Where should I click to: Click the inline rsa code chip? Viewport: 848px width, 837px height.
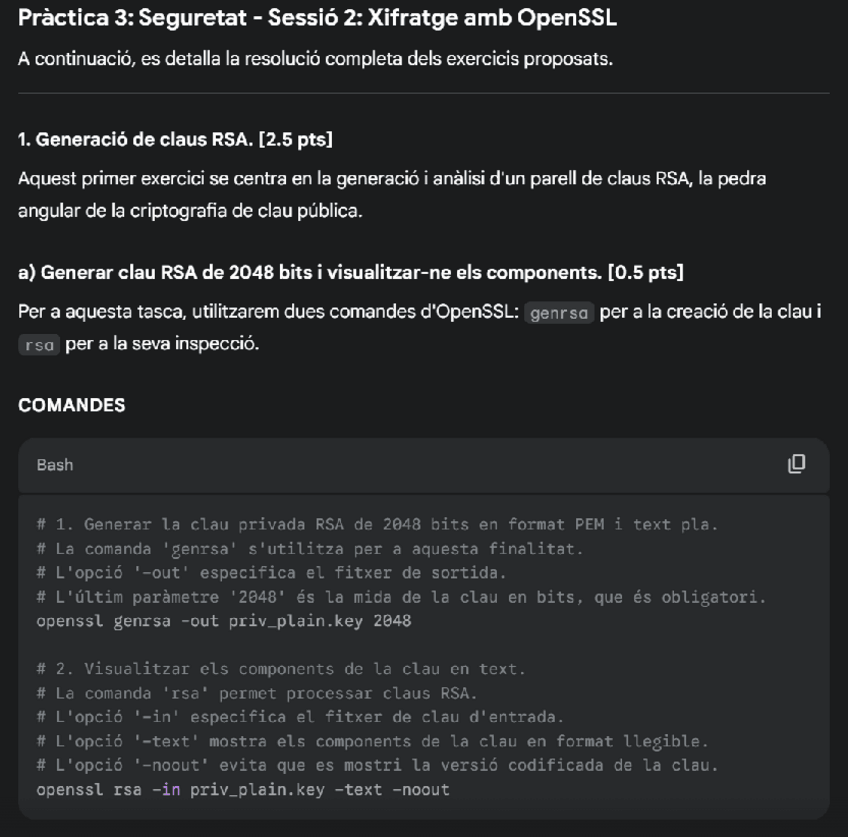tap(37, 345)
